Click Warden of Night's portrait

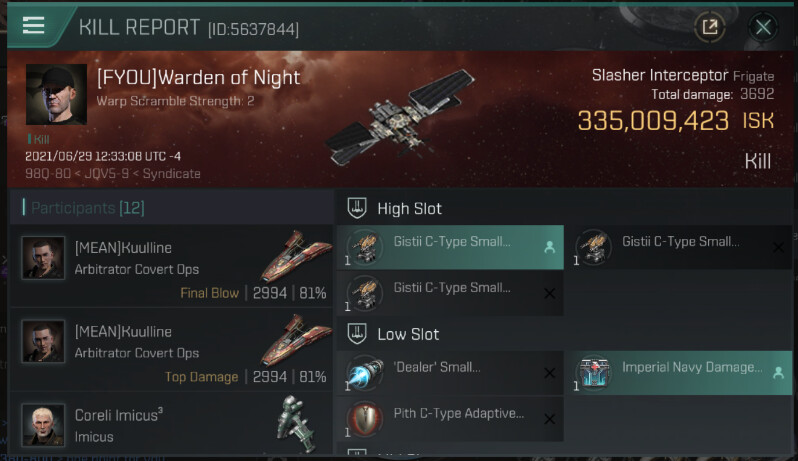[56, 94]
